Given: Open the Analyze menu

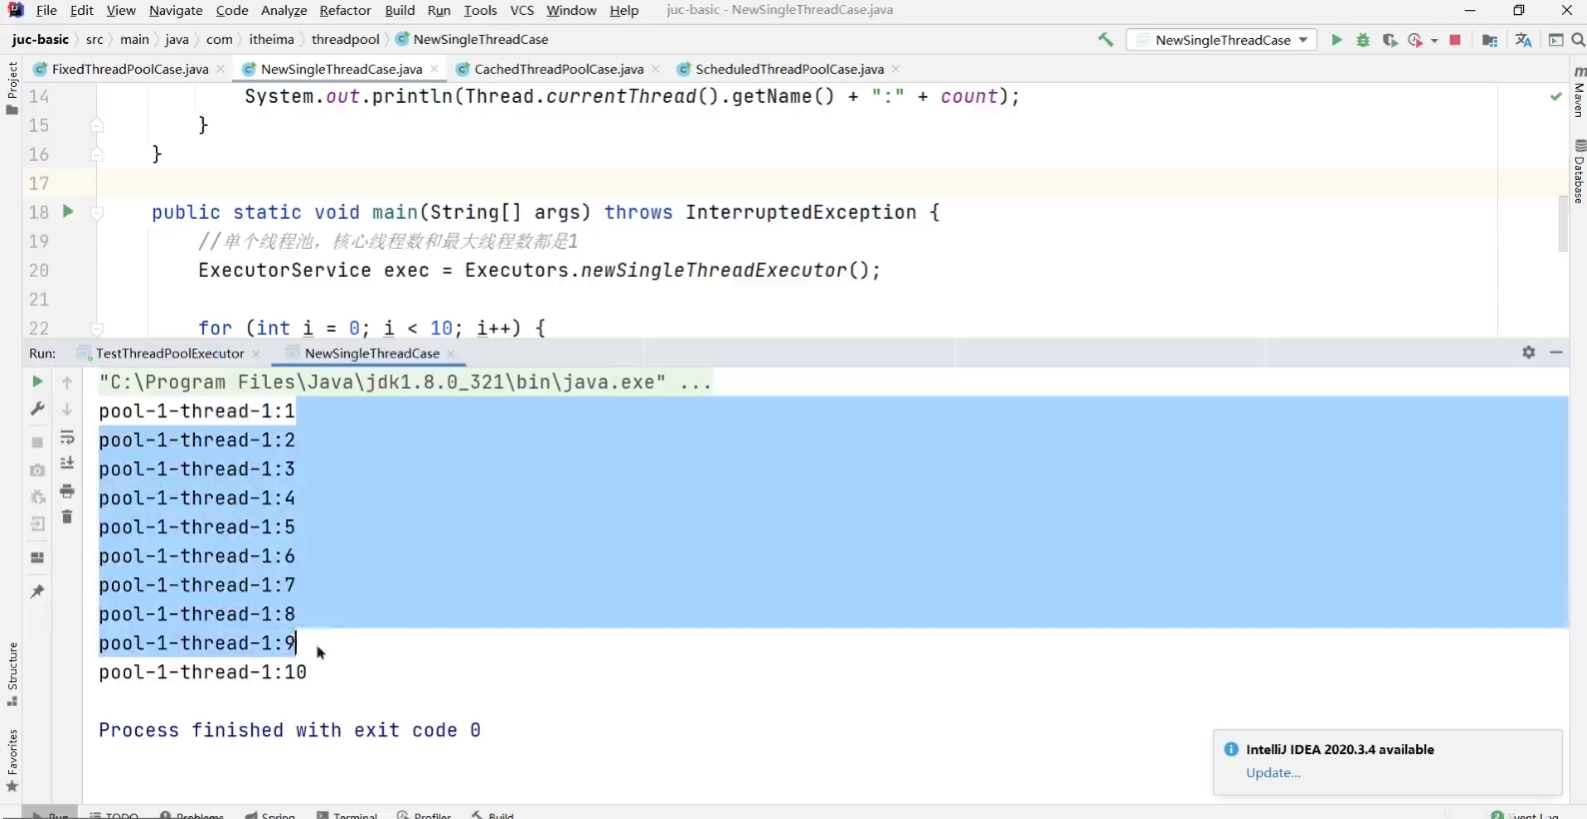Looking at the screenshot, I should click(284, 10).
